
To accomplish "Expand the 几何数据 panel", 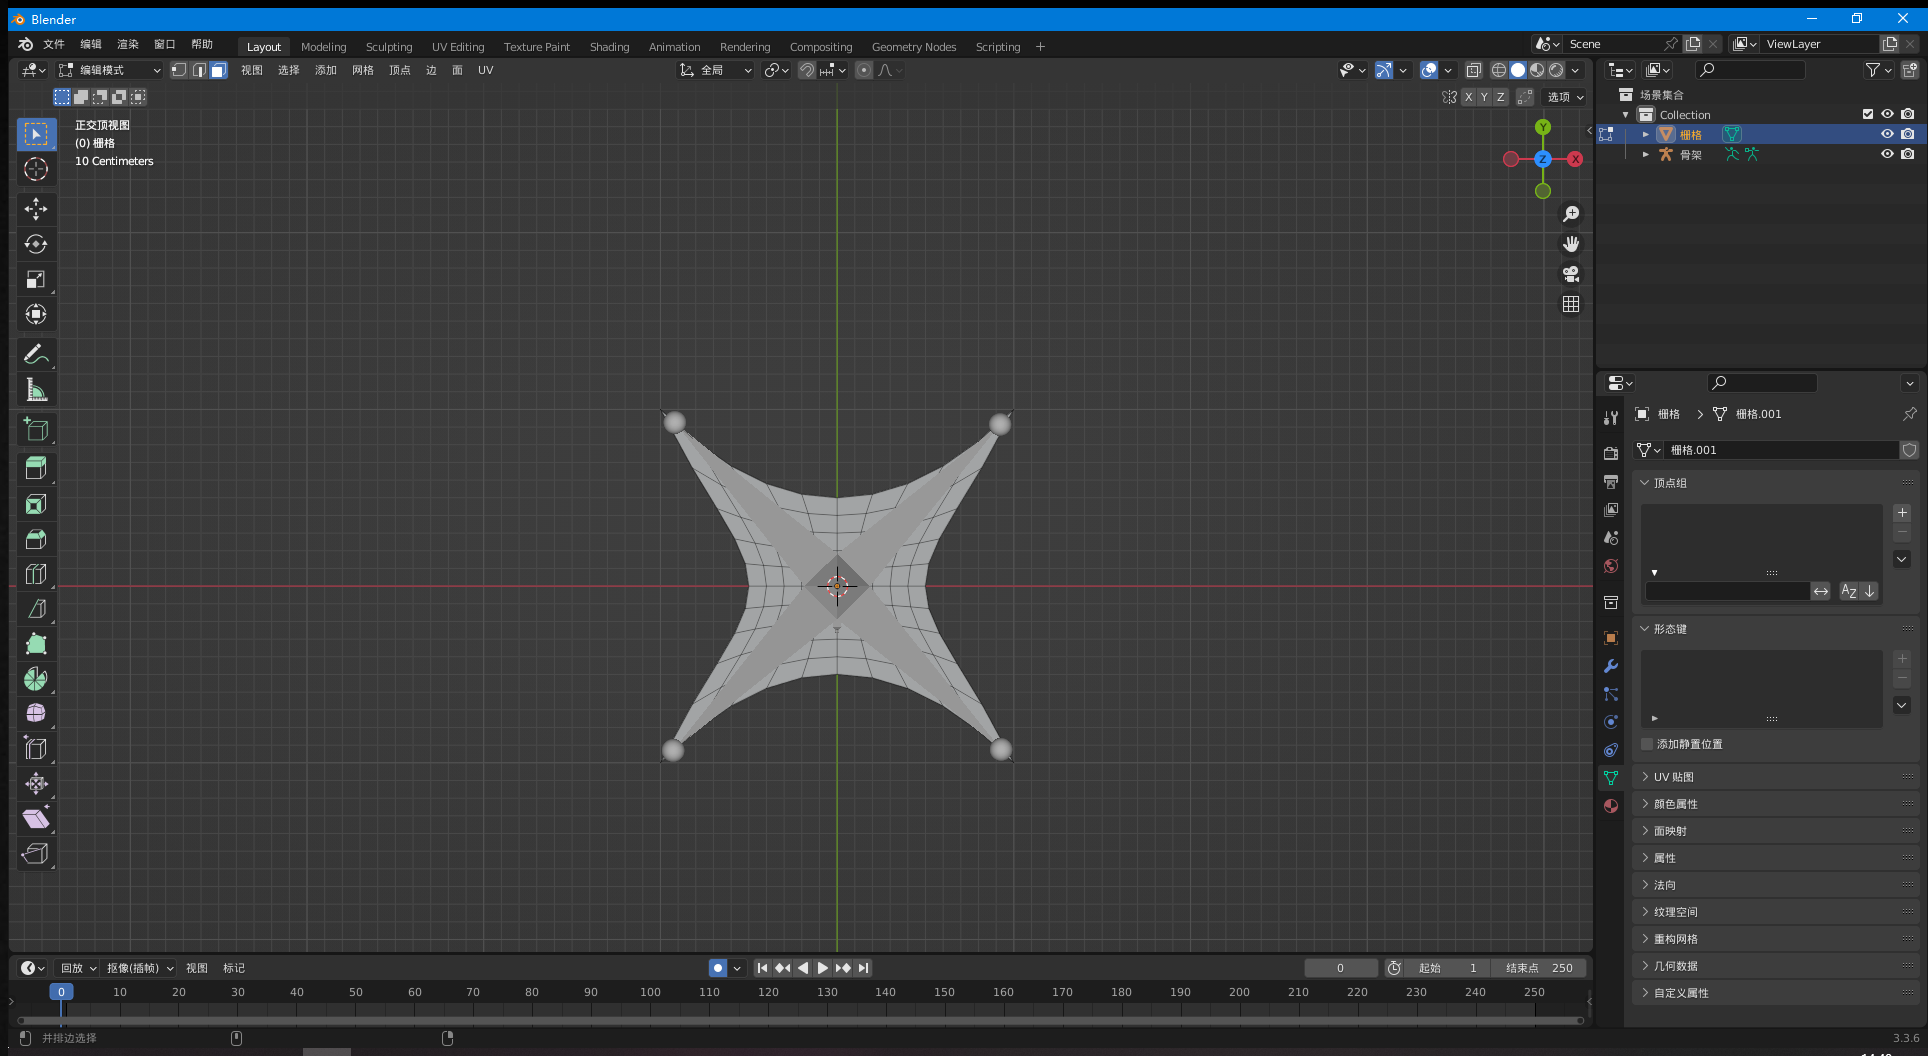I will click(x=1777, y=966).
